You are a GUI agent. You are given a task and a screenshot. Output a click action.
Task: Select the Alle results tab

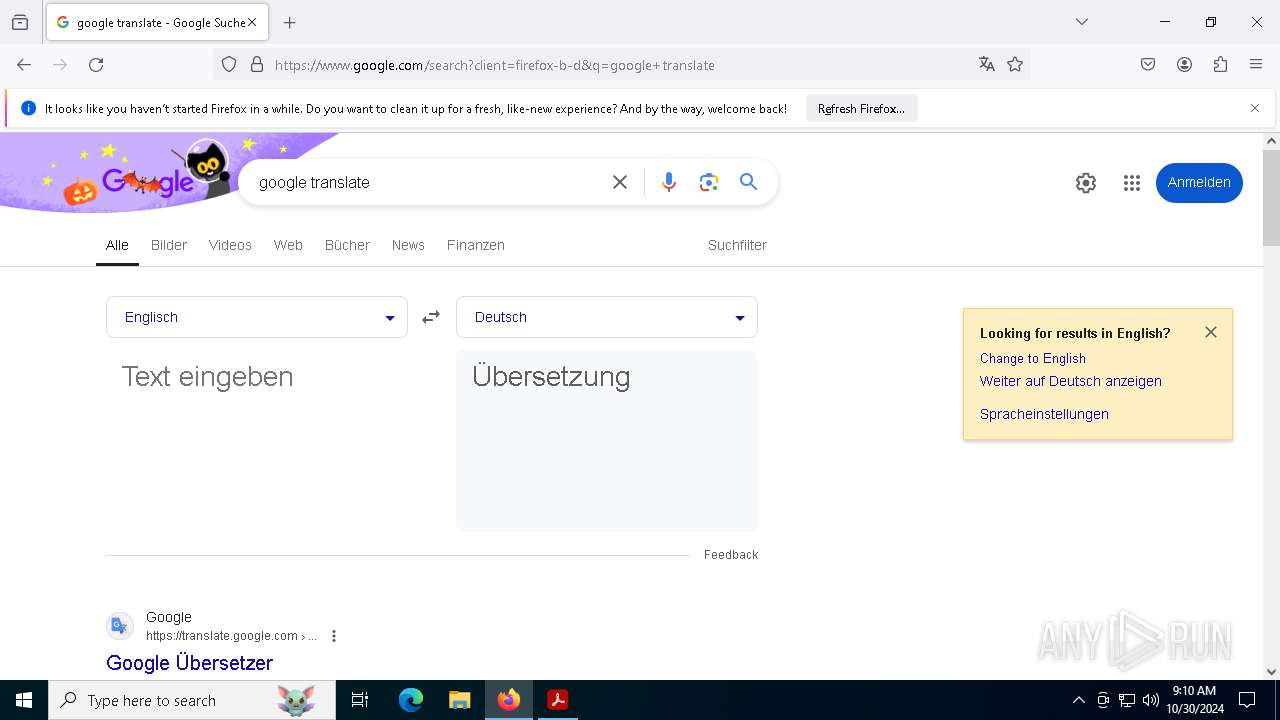point(117,245)
